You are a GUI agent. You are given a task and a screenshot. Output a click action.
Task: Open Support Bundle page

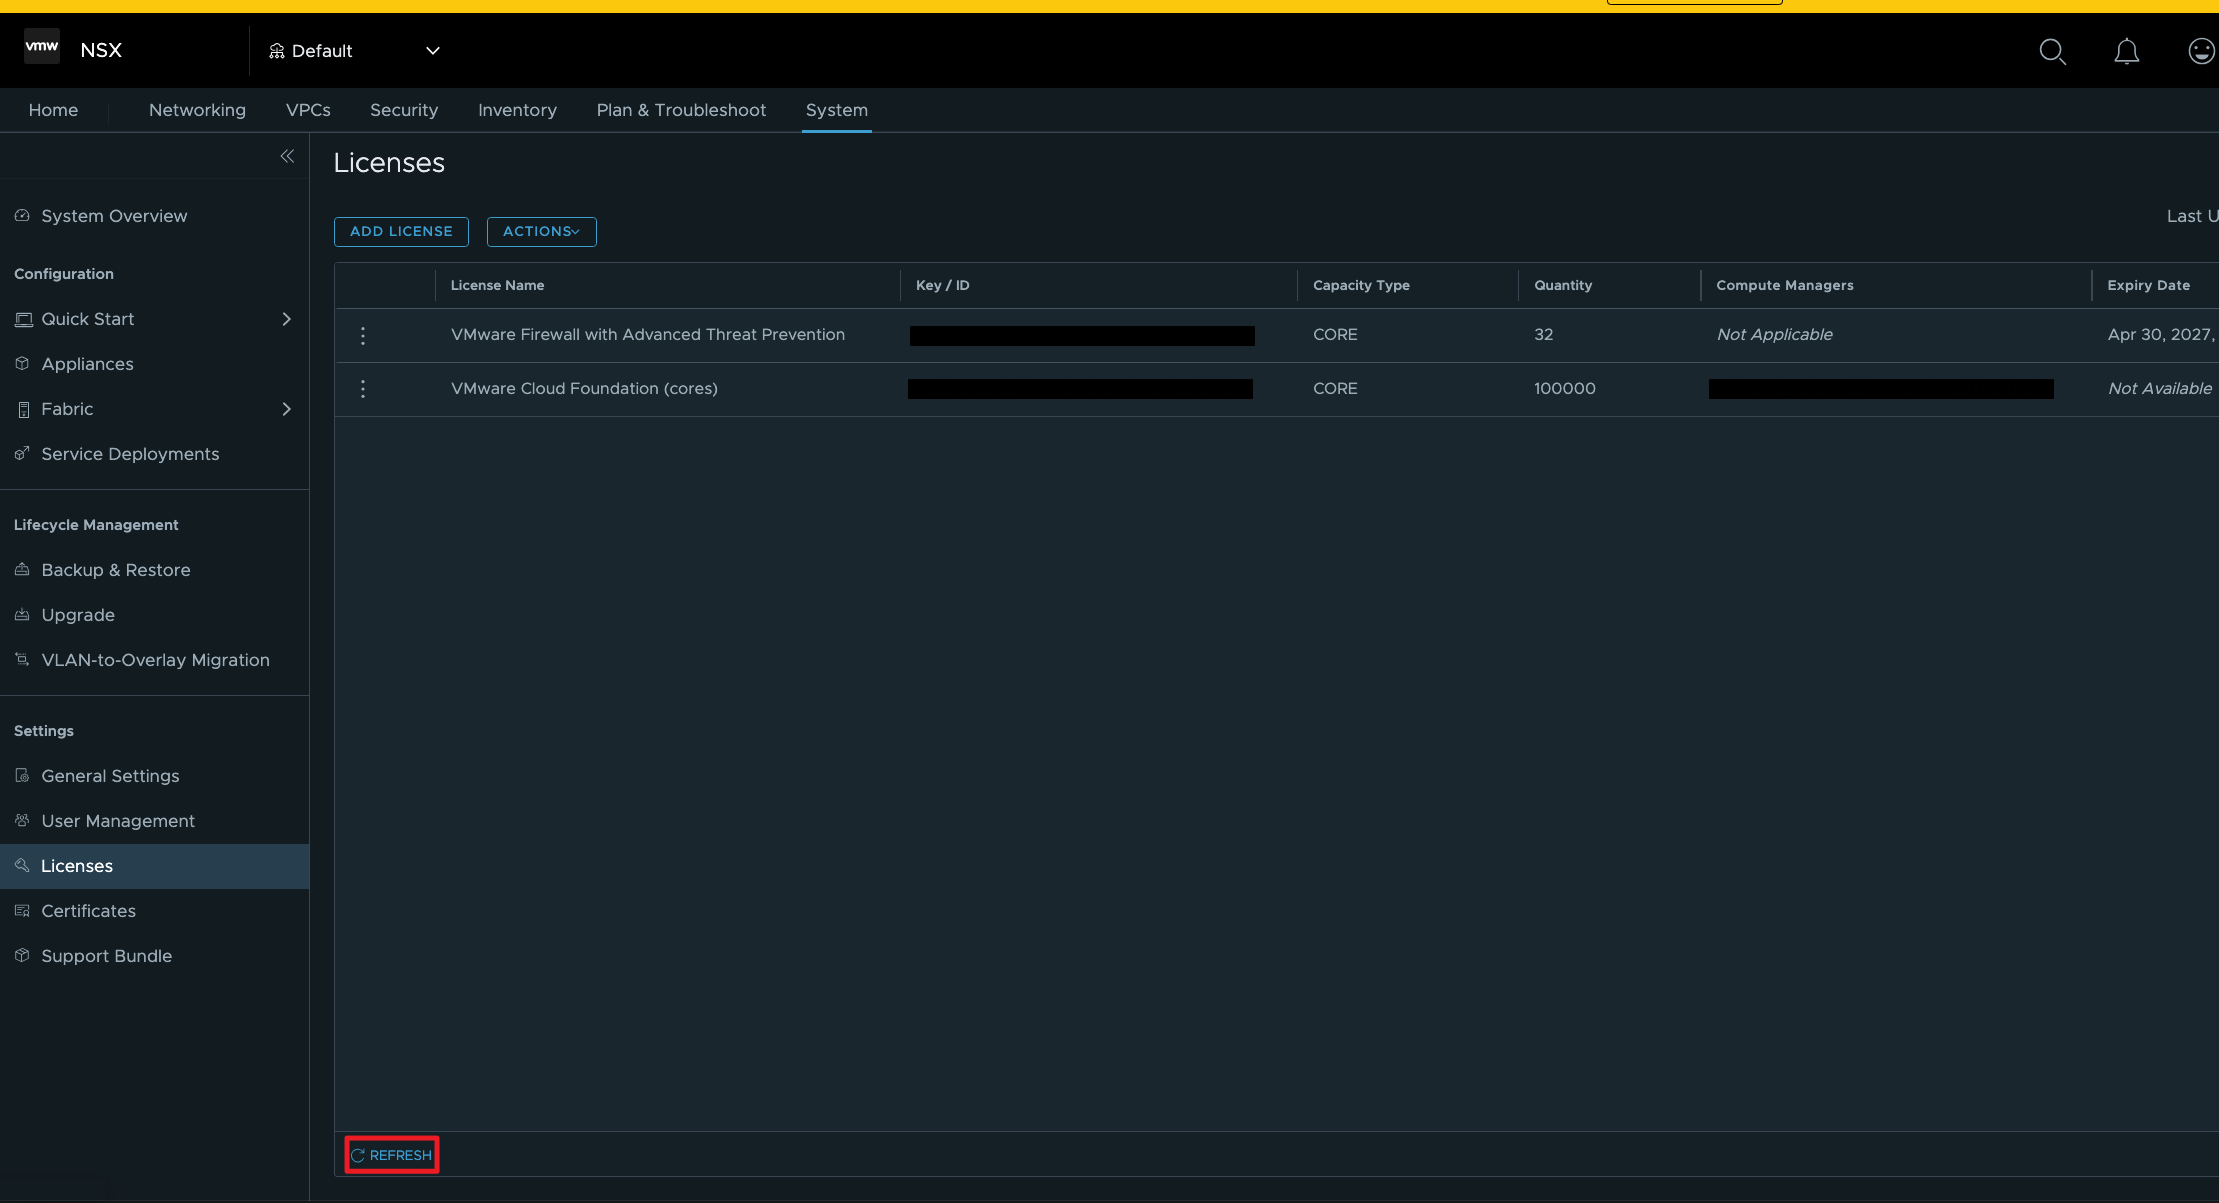[x=107, y=956]
